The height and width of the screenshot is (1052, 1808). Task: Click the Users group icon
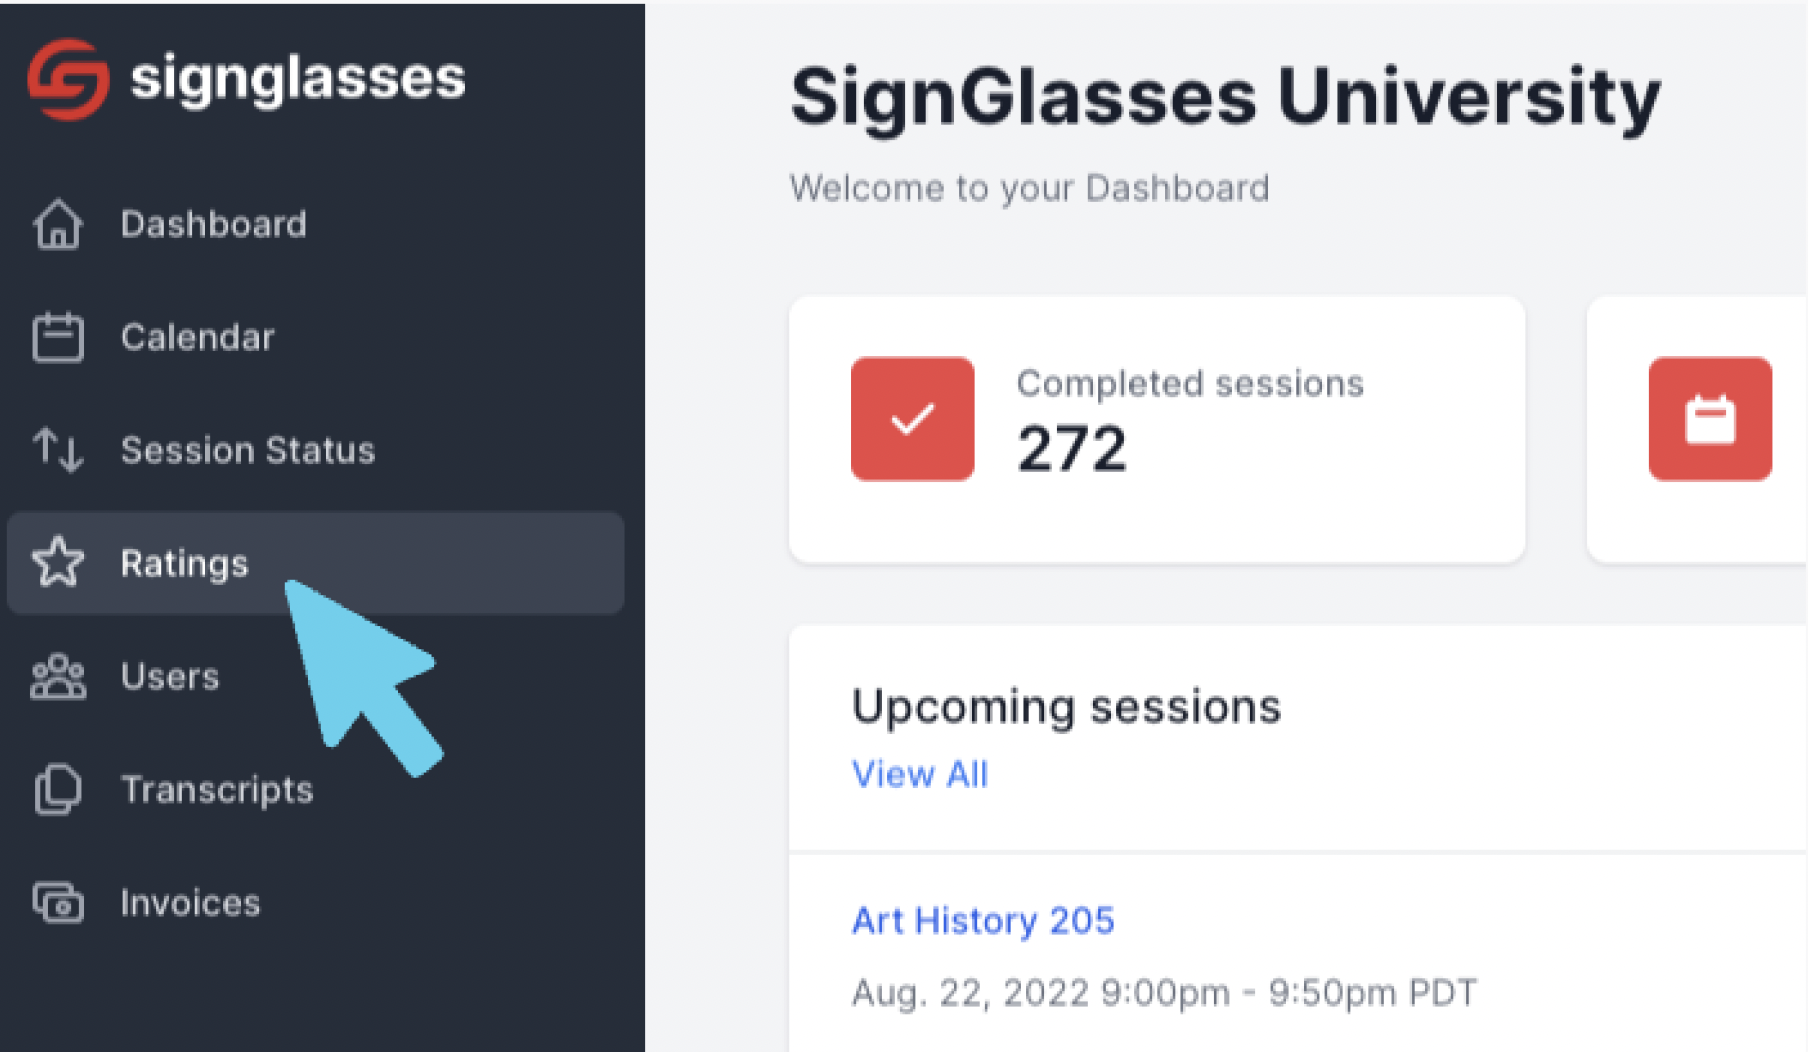click(58, 677)
